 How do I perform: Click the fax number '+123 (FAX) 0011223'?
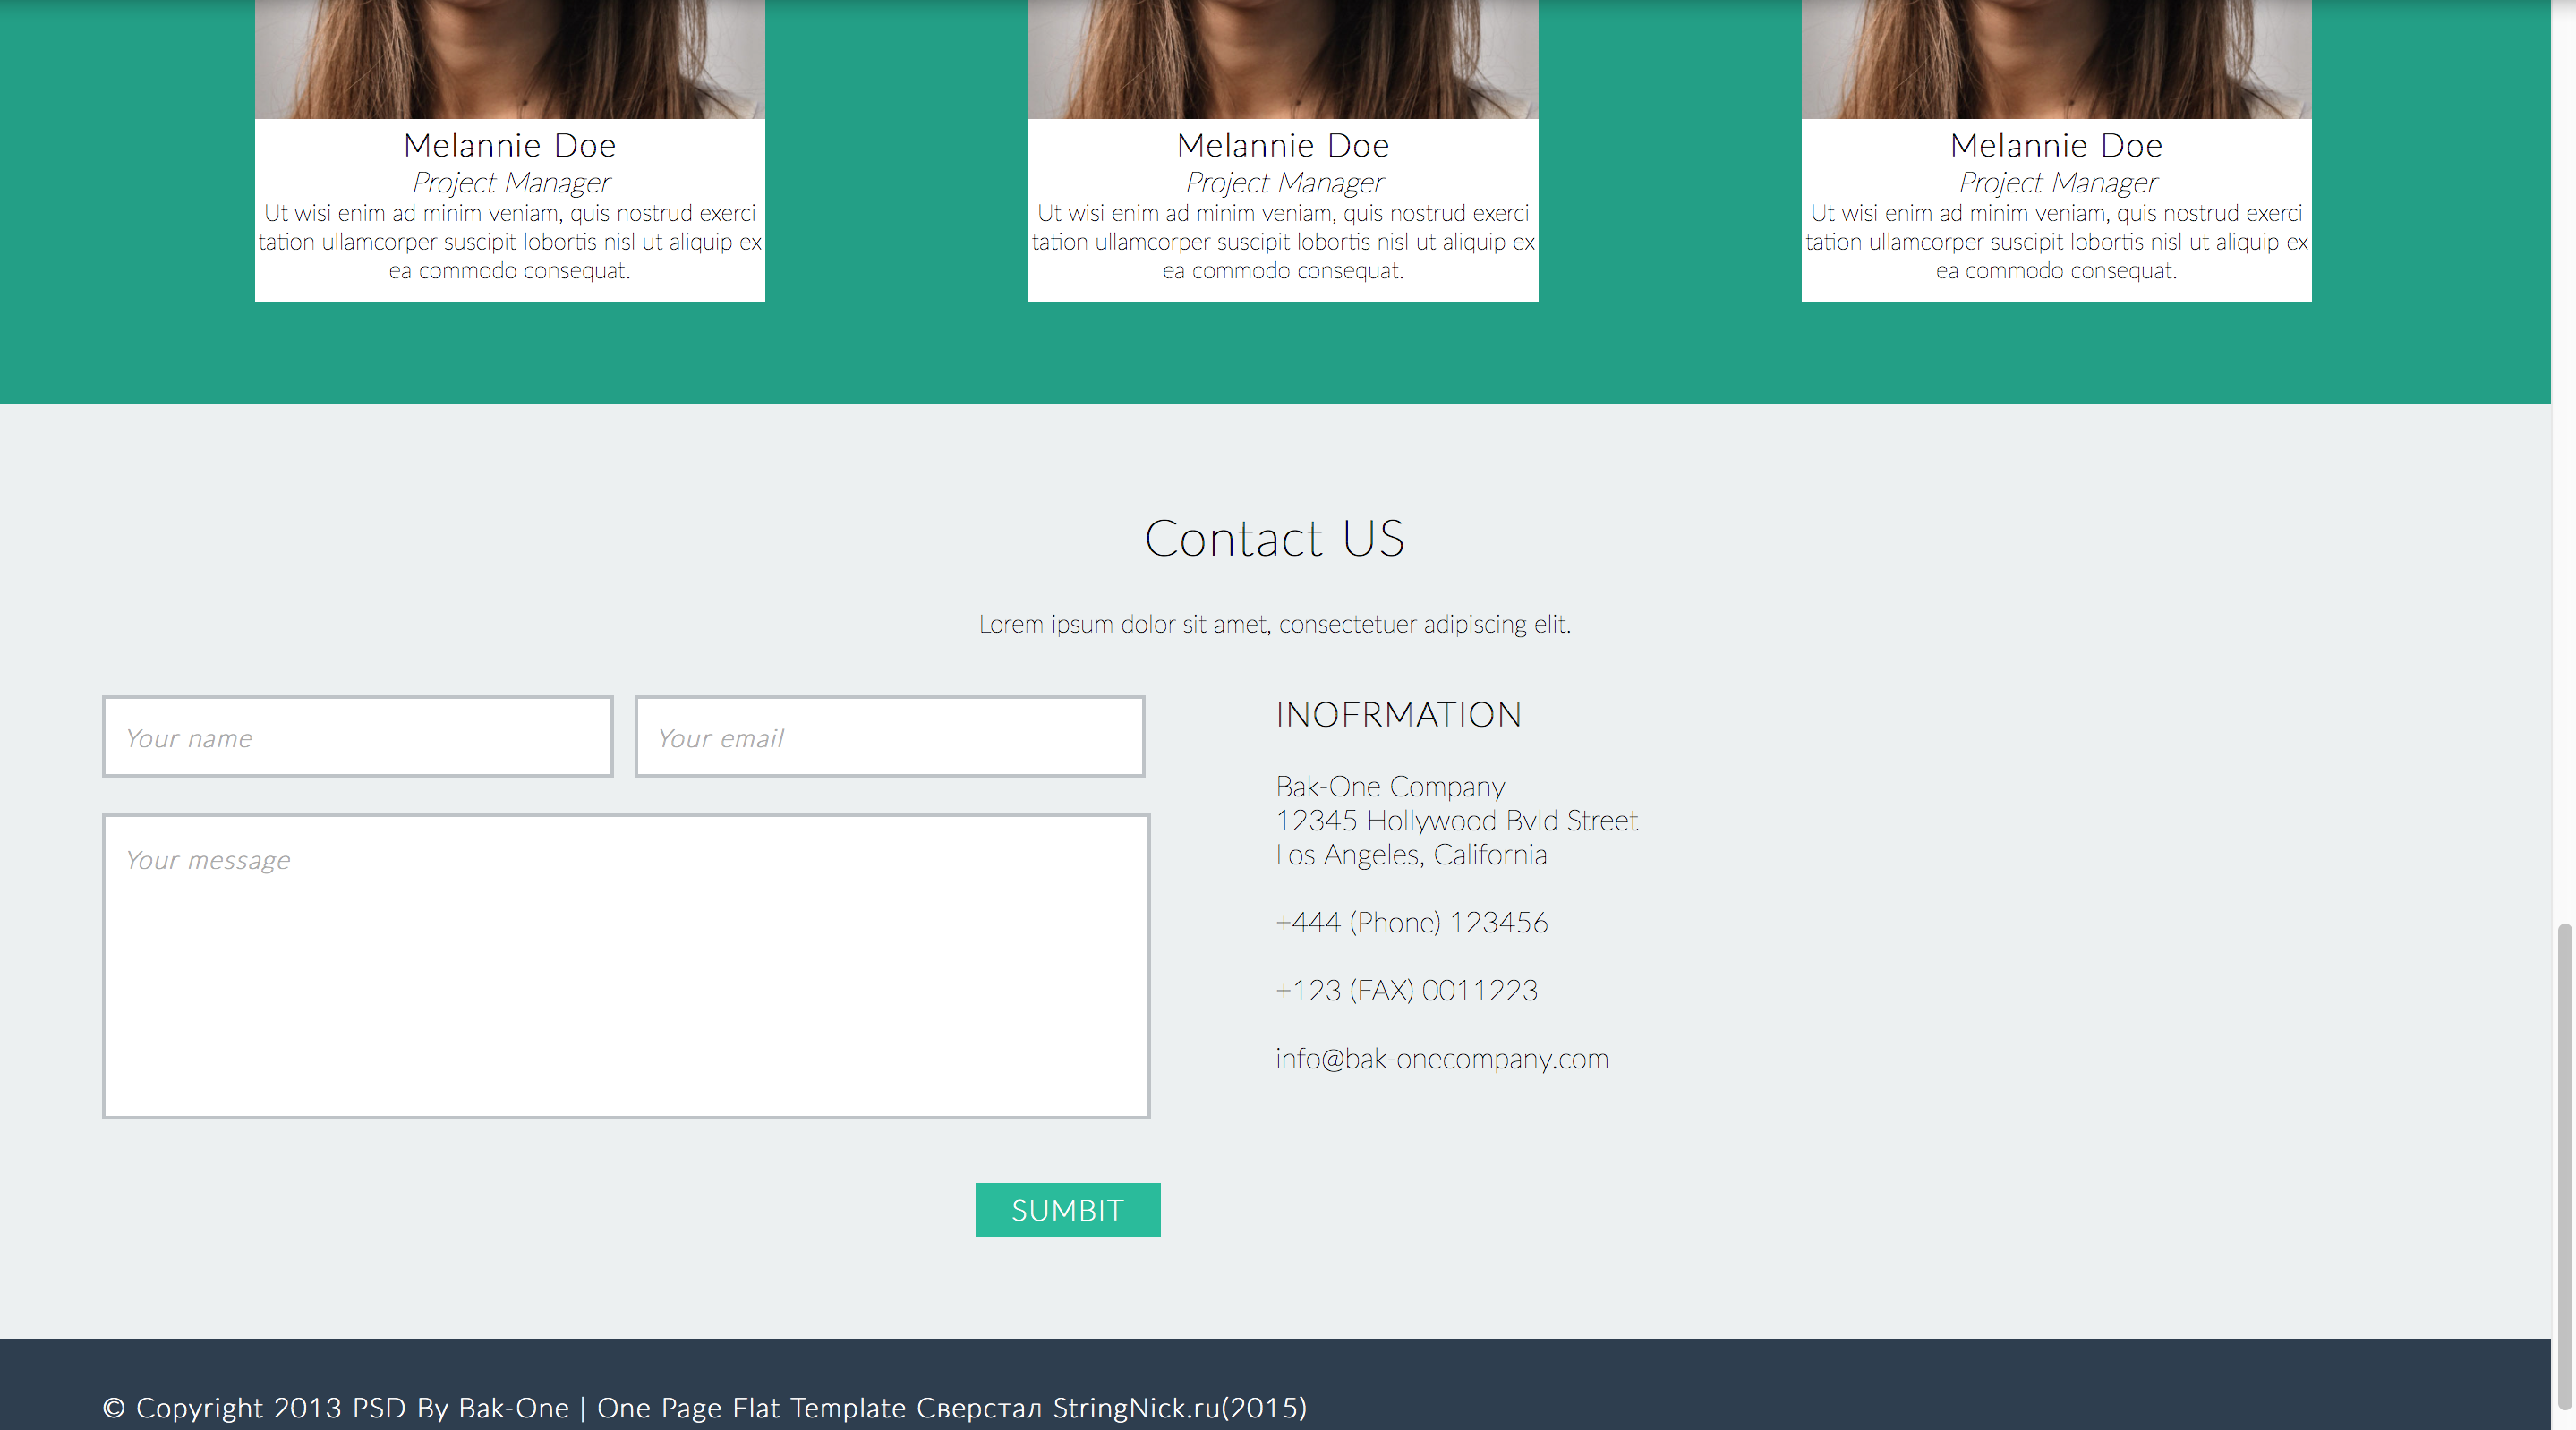tap(1406, 990)
